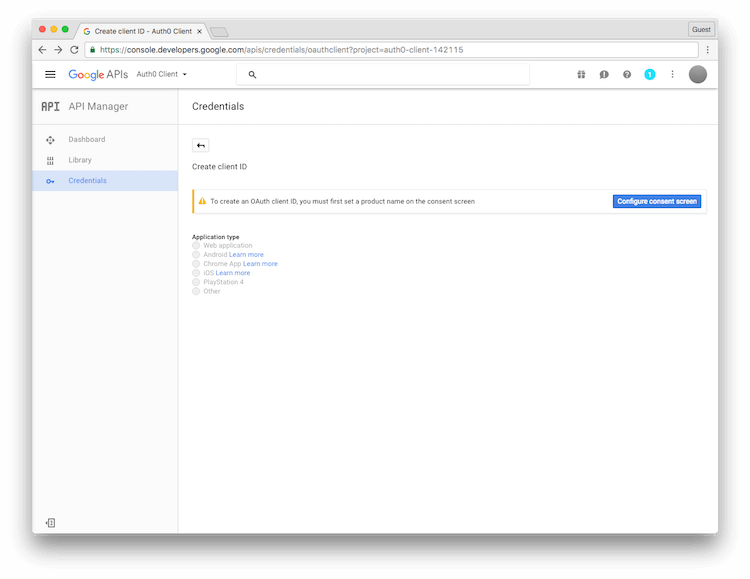Image resolution: width=750 pixels, height=579 pixels.
Task: Open the notifications badge showing 1
Action: (650, 74)
